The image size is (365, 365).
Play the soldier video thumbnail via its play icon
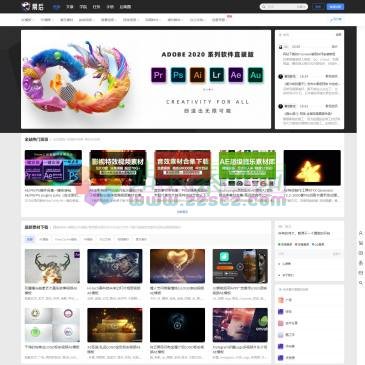click(115, 266)
